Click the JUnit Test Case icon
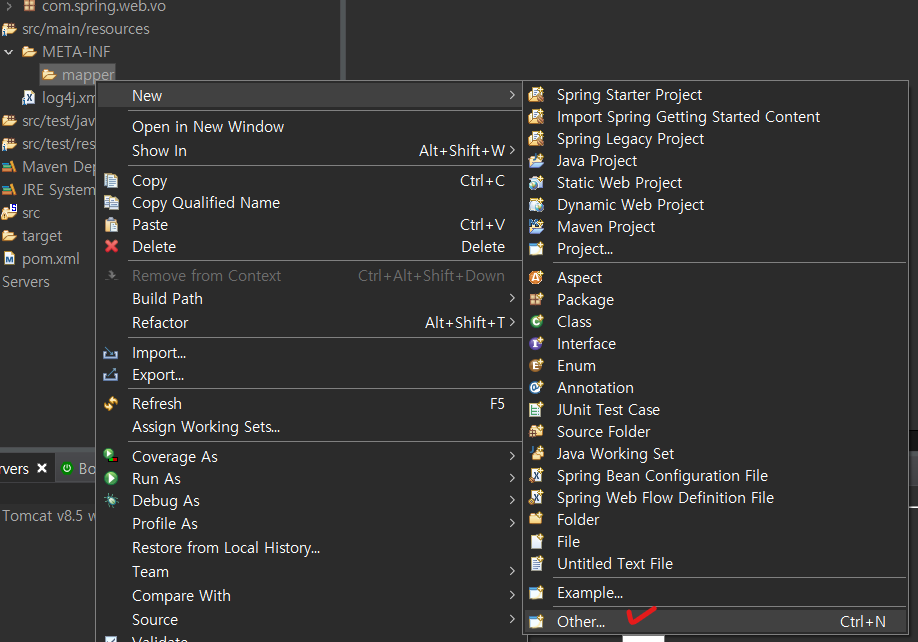The height and width of the screenshot is (642, 918). pyautogui.click(x=536, y=410)
